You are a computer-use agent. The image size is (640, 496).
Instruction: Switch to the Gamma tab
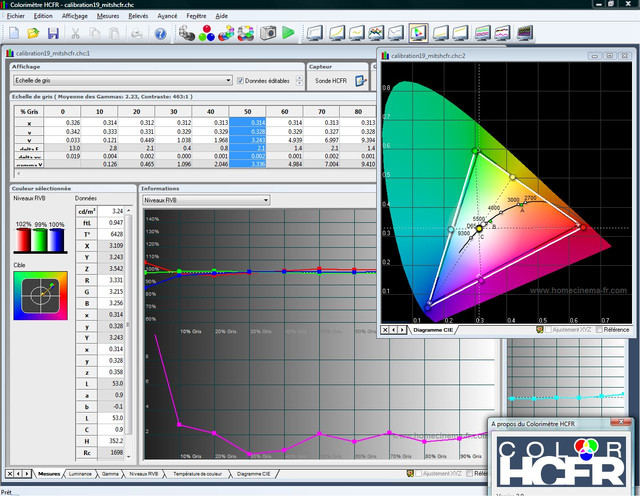[109, 473]
